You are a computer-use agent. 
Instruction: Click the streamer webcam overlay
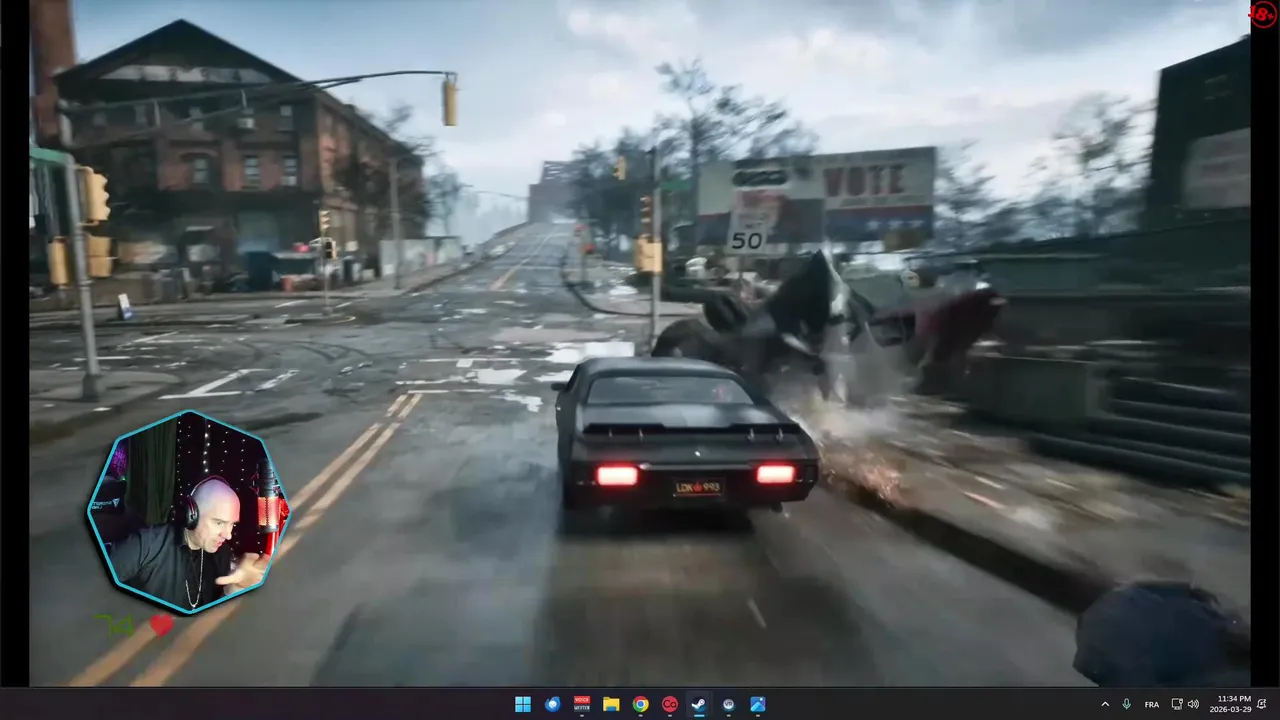point(188,511)
